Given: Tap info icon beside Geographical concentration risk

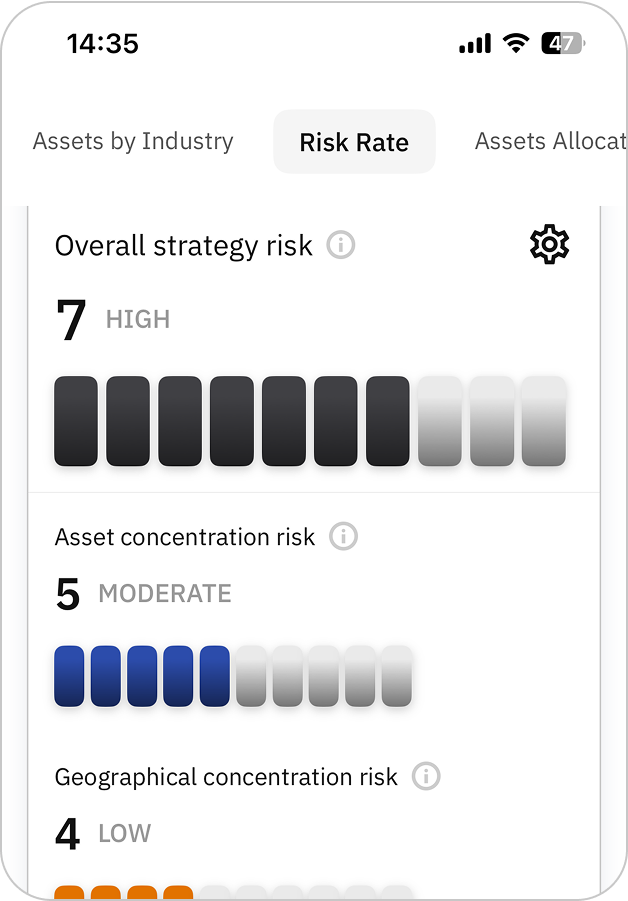Looking at the screenshot, I should 426,777.
